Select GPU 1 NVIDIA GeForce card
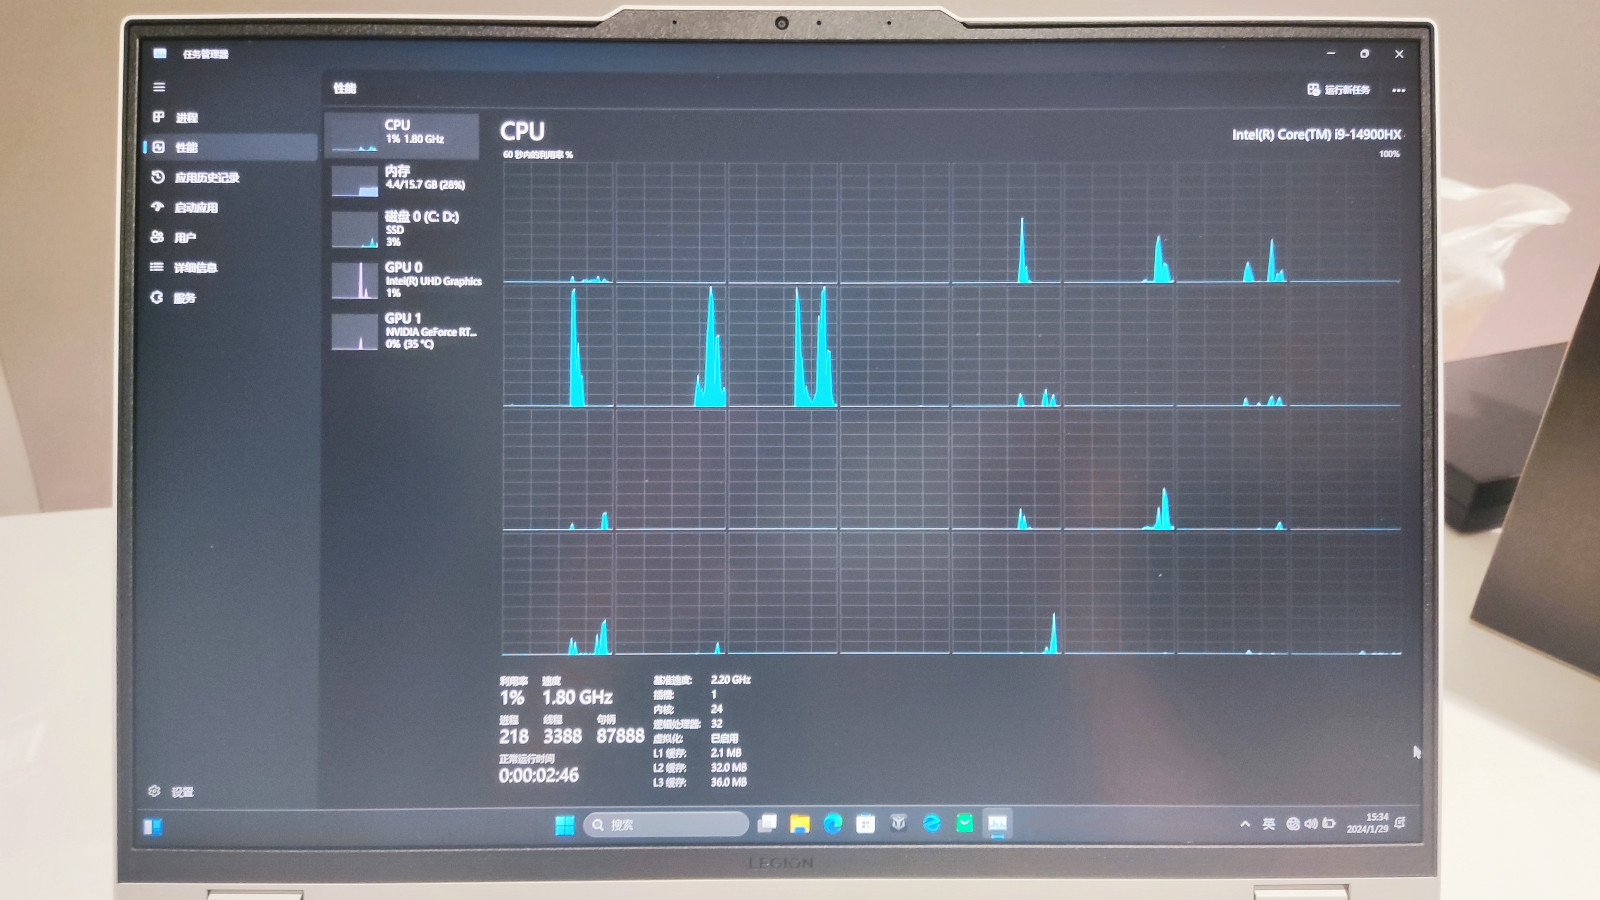The image size is (1600, 900). tap(402, 330)
